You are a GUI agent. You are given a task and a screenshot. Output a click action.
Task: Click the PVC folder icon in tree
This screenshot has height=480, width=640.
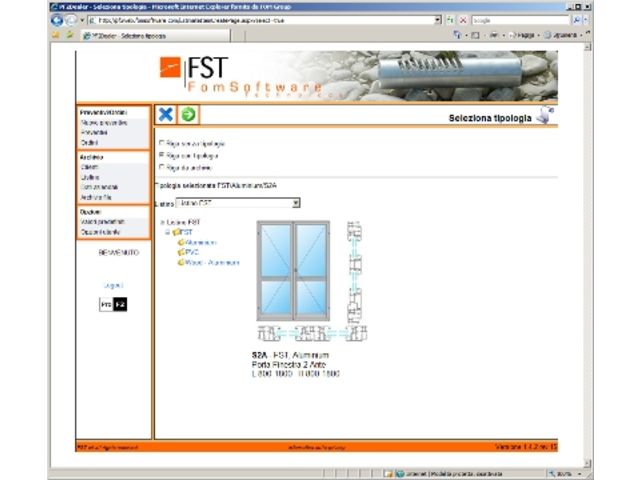[181, 252]
